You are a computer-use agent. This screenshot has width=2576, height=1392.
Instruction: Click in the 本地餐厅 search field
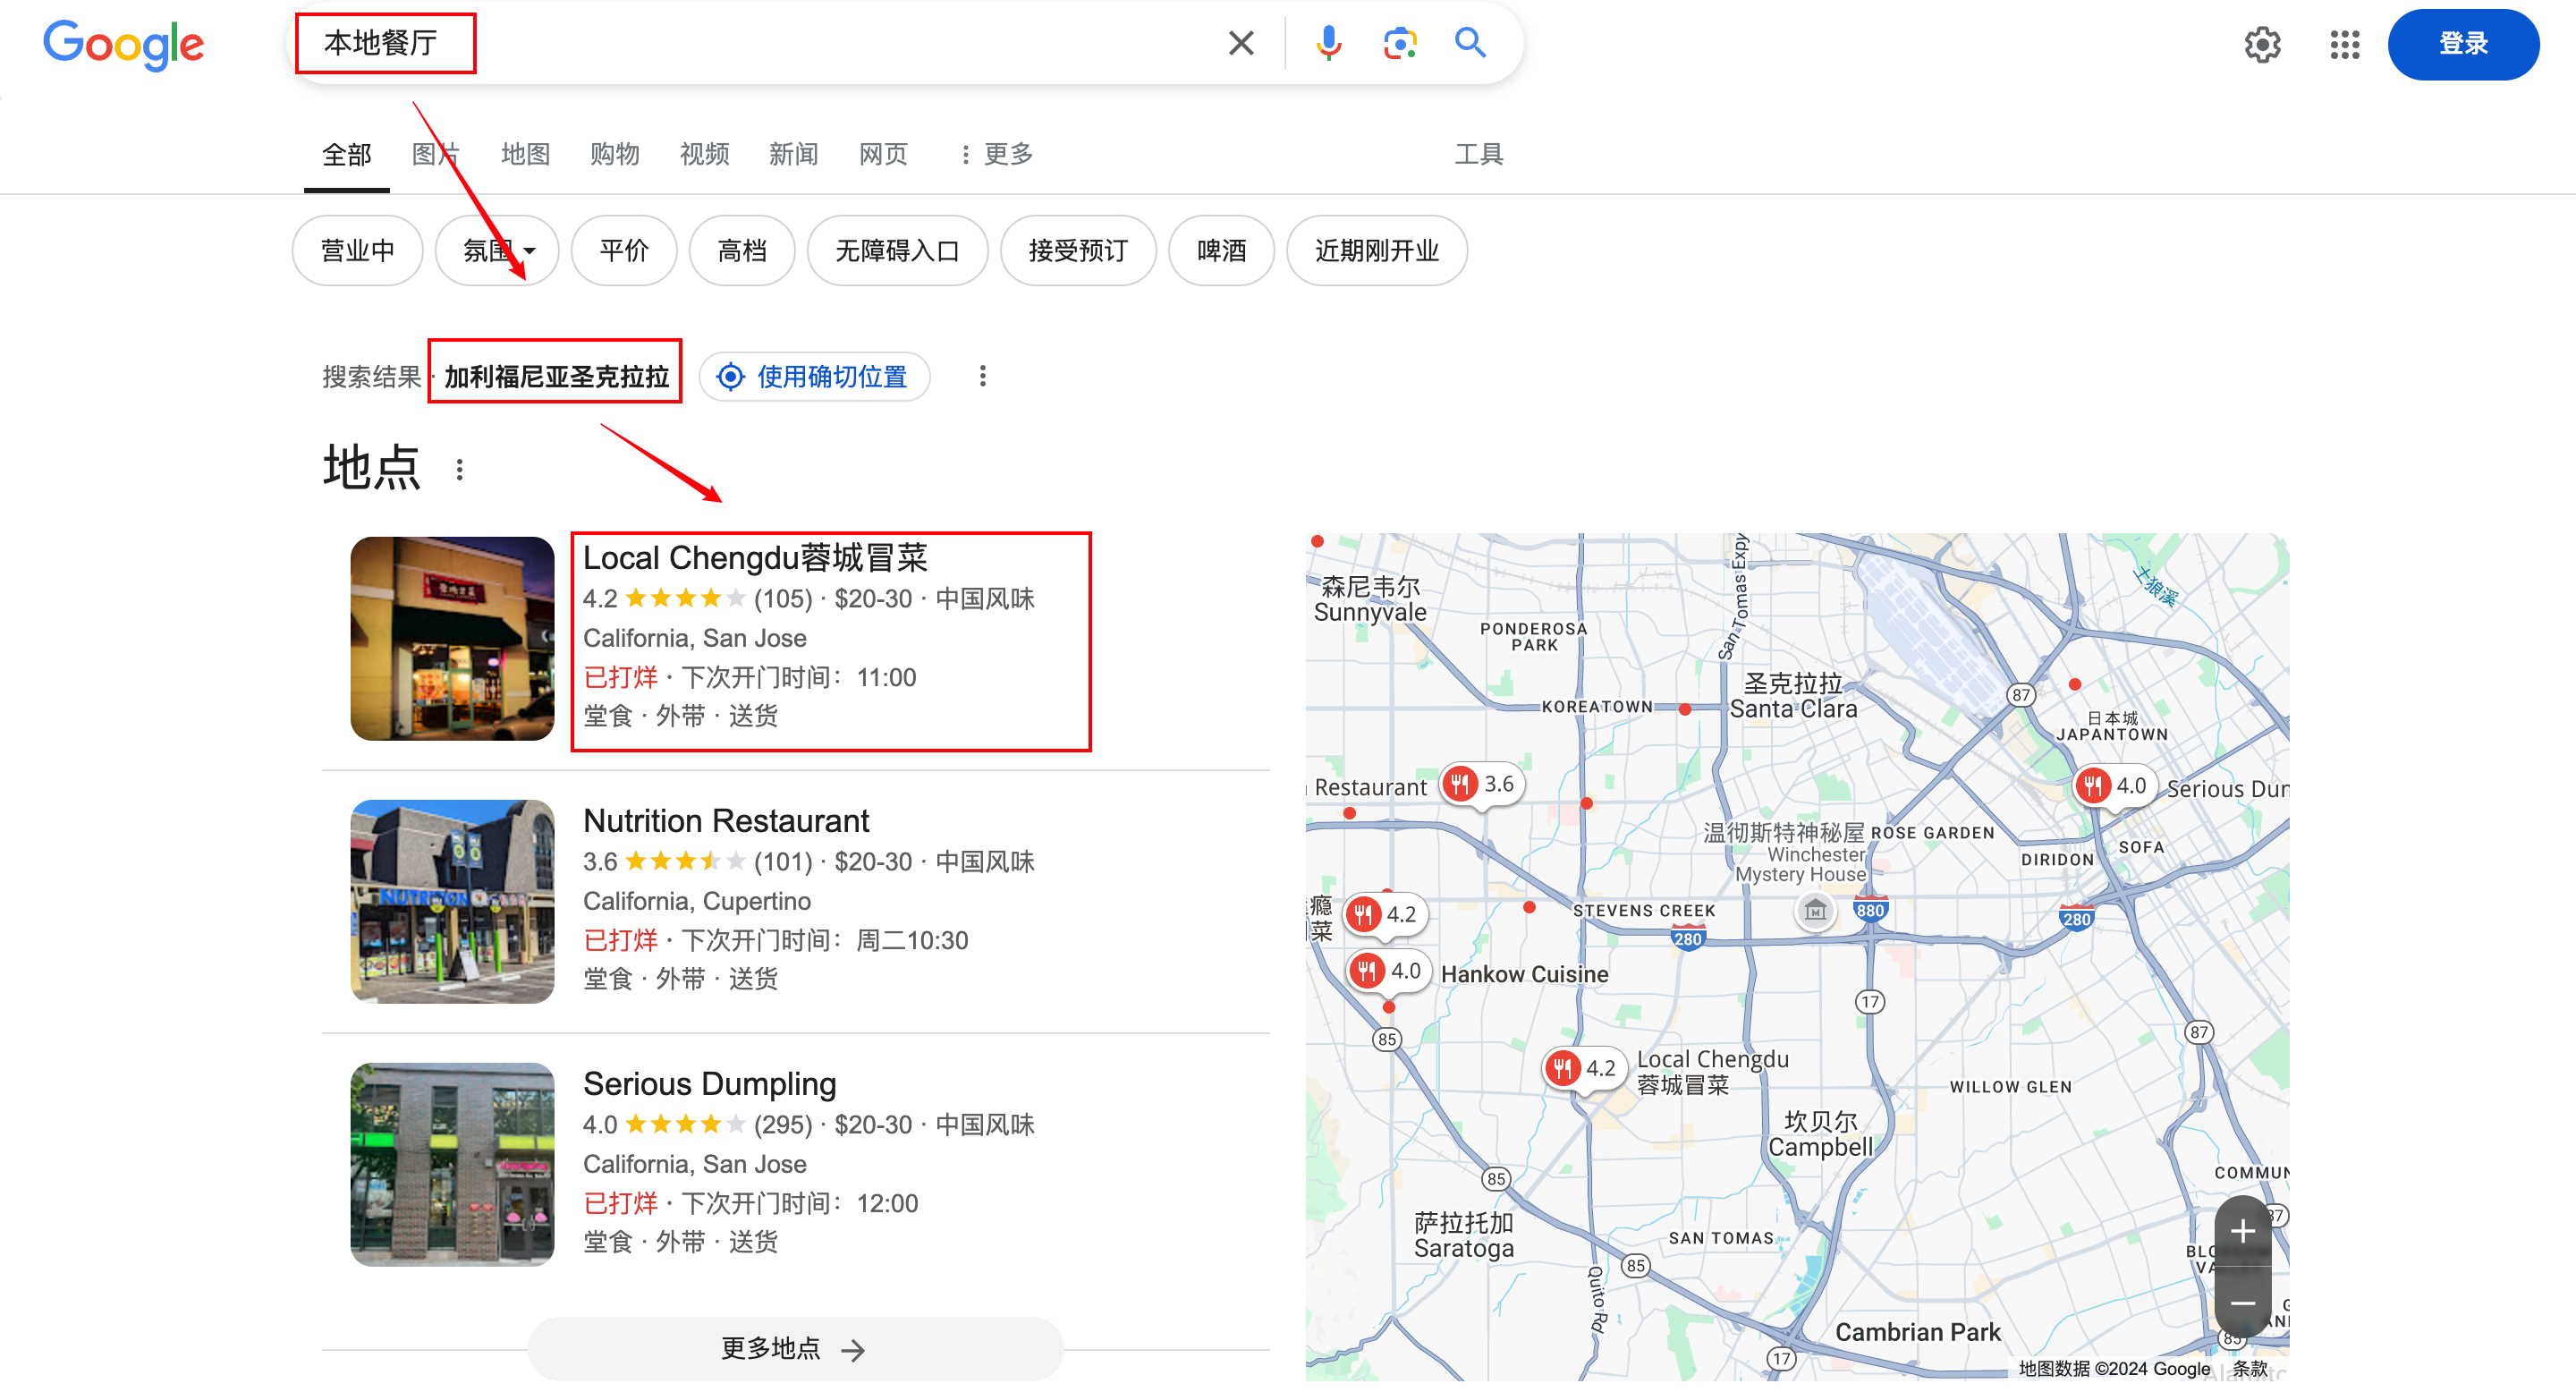pyautogui.click(x=760, y=43)
